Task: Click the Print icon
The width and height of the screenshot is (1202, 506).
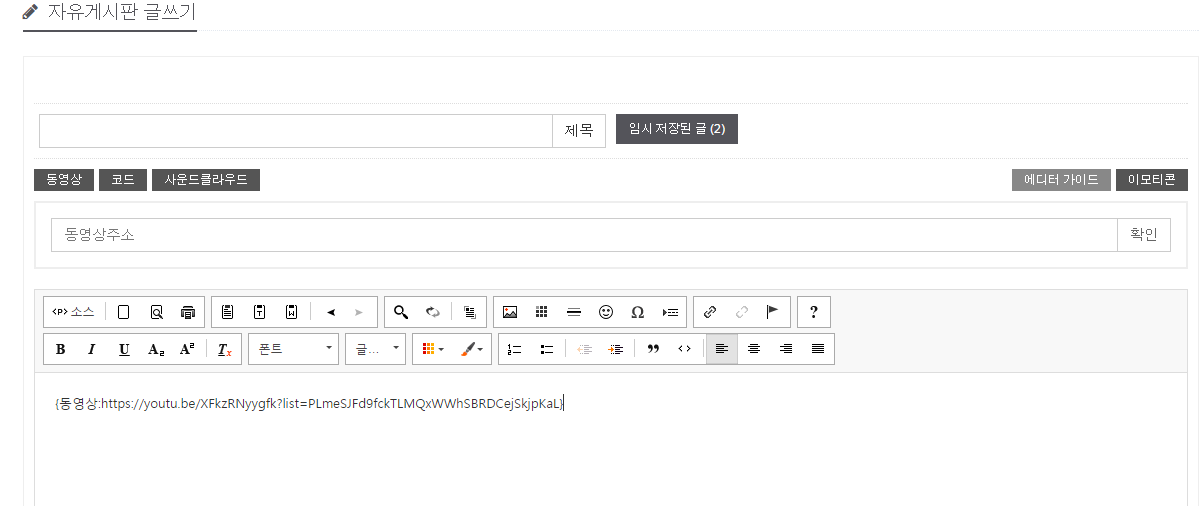Action: pyautogui.click(x=188, y=312)
